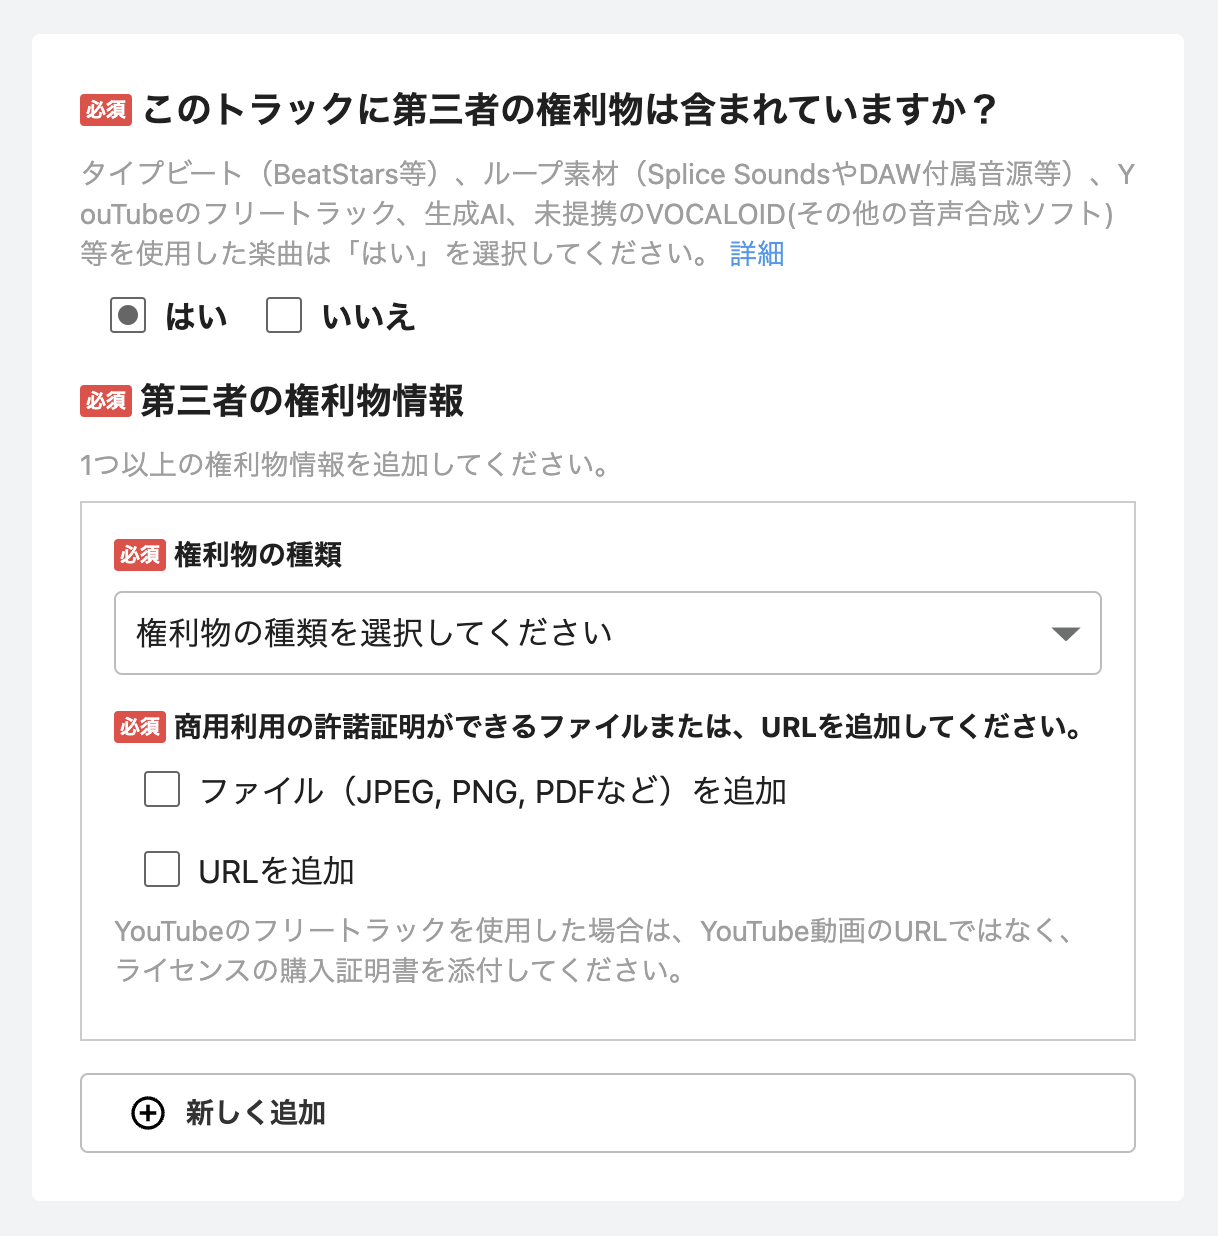1218x1236 pixels.
Task: Click the 権利物の種類 field label
Action: click(x=258, y=555)
